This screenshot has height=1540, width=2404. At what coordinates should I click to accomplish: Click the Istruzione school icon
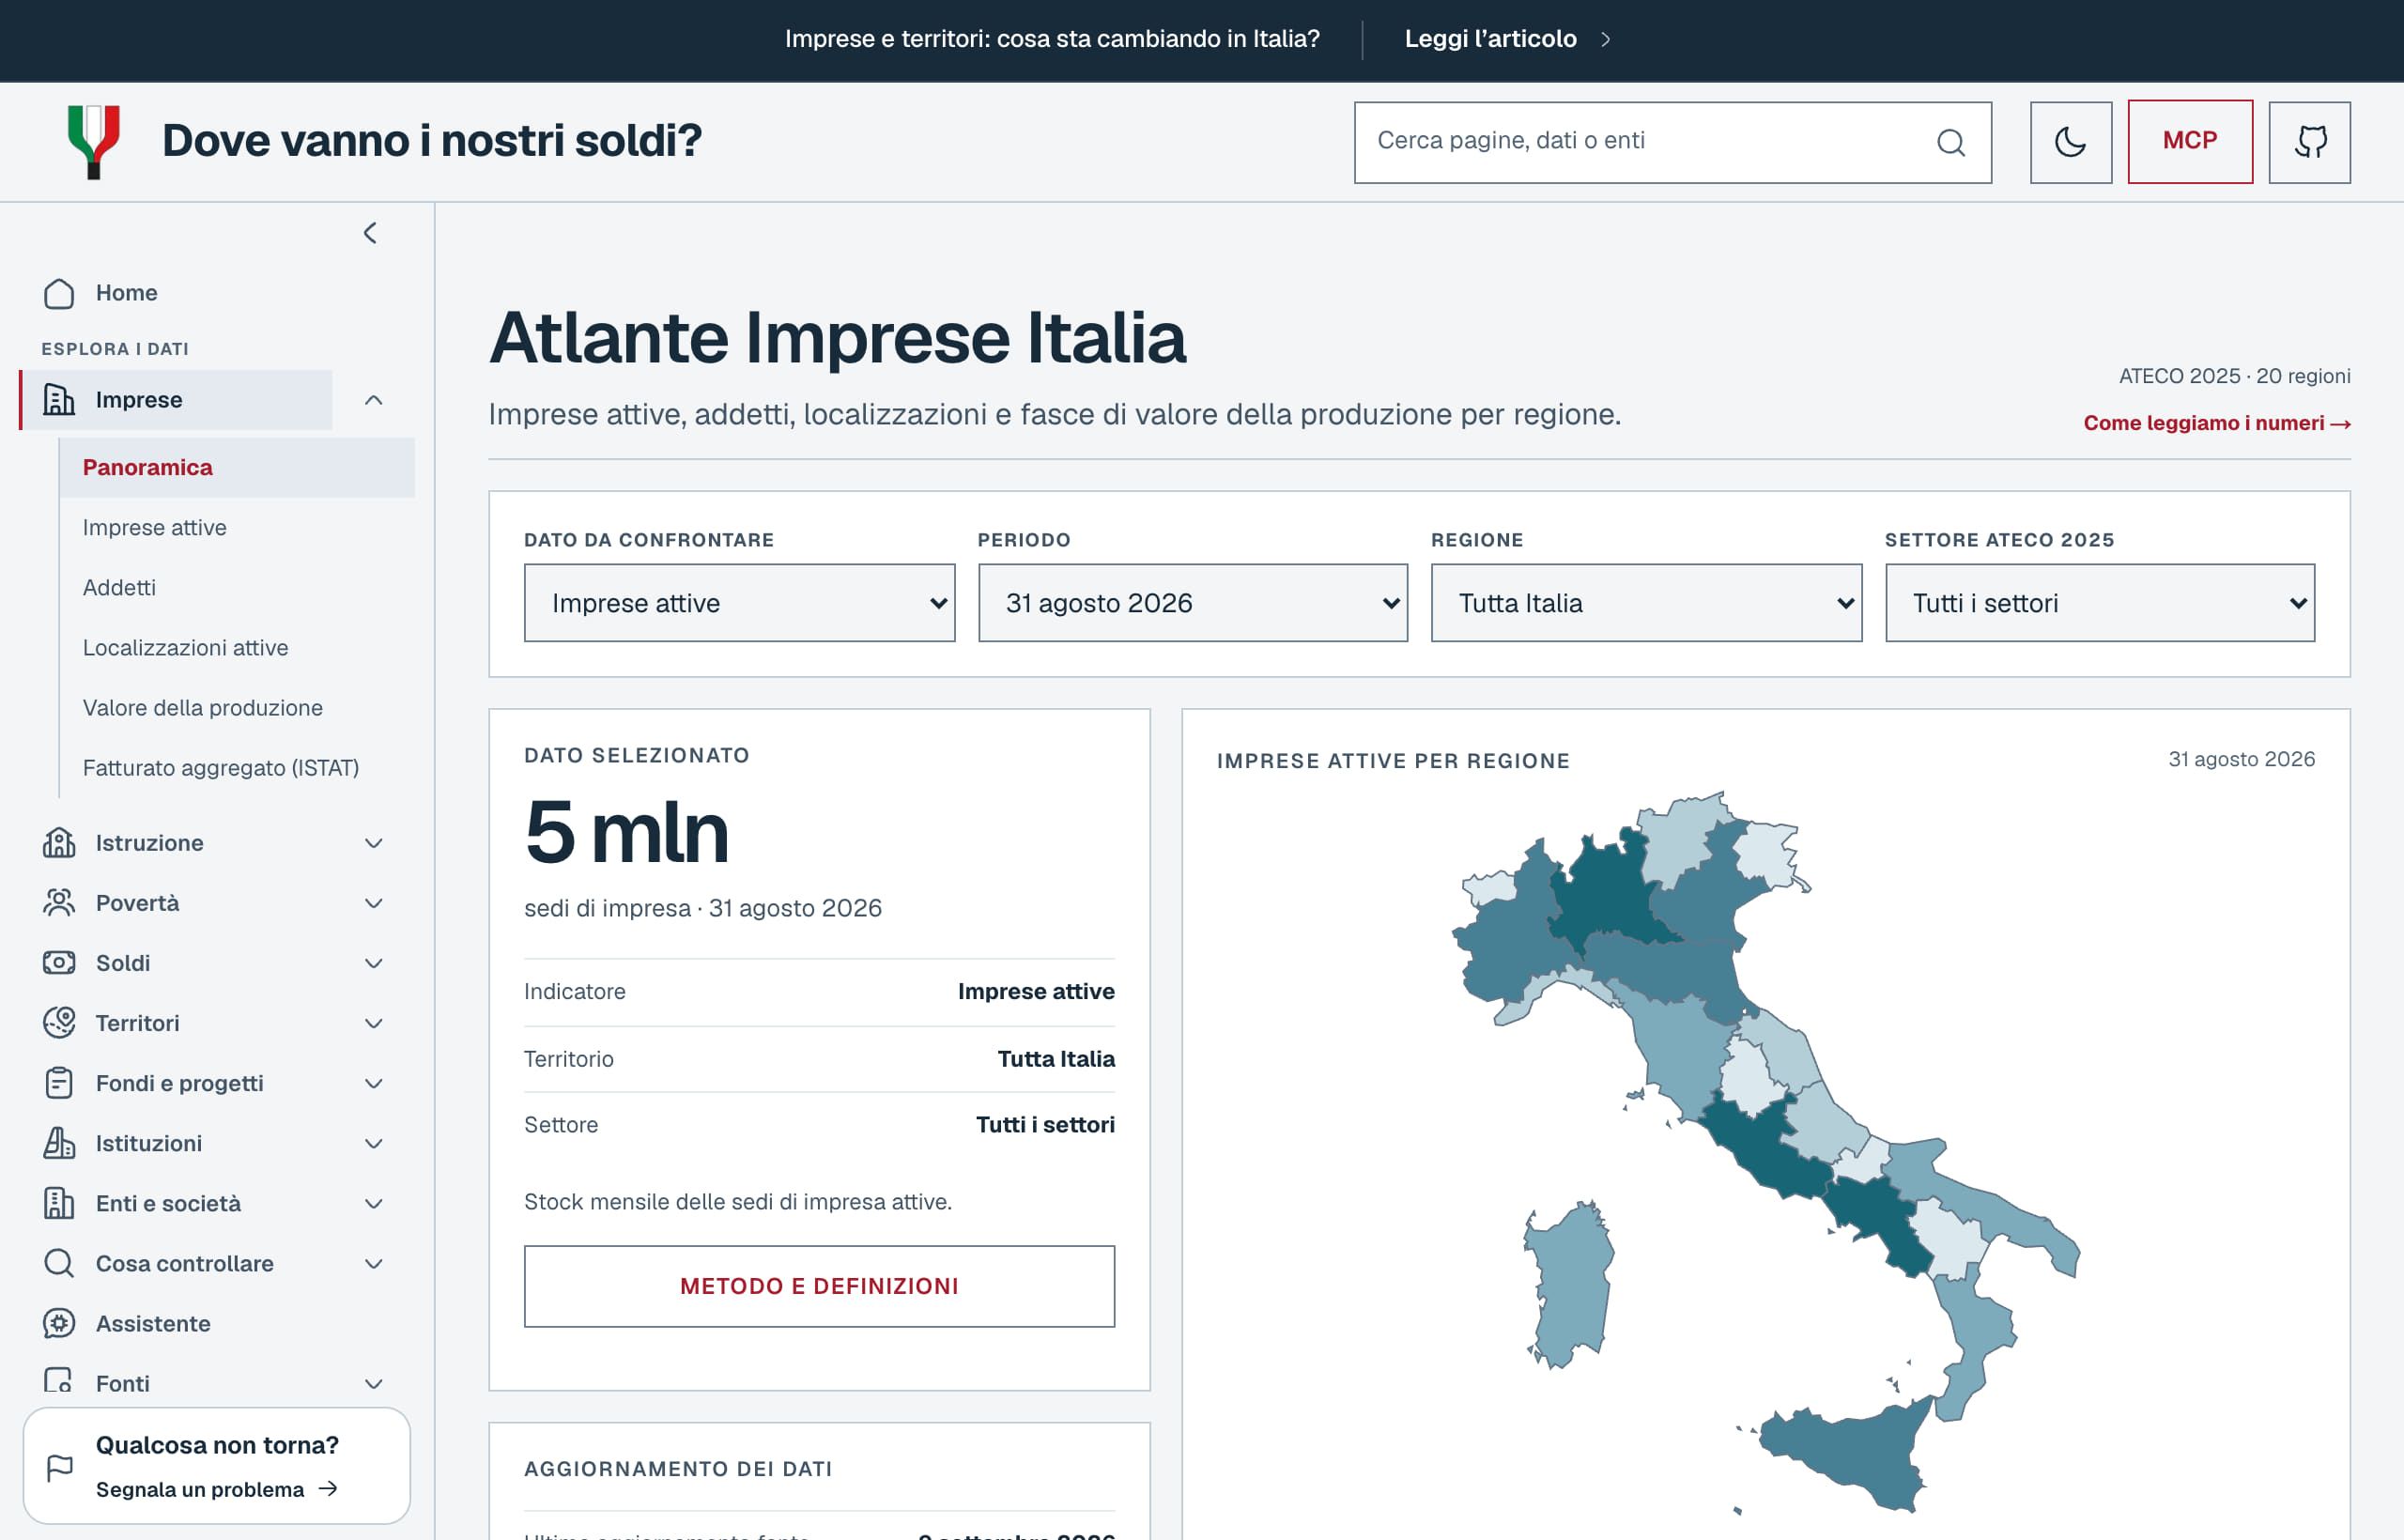pyautogui.click(x=59, y=843)
